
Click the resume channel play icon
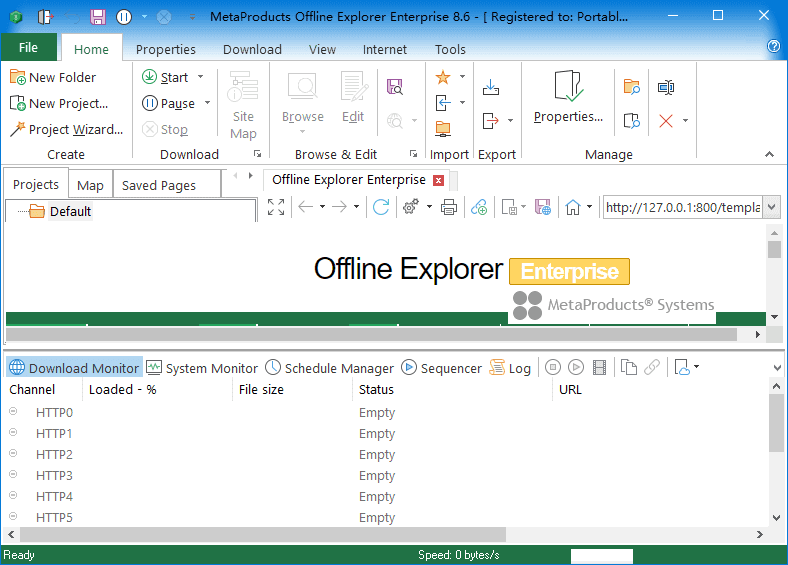click(576, 367)
